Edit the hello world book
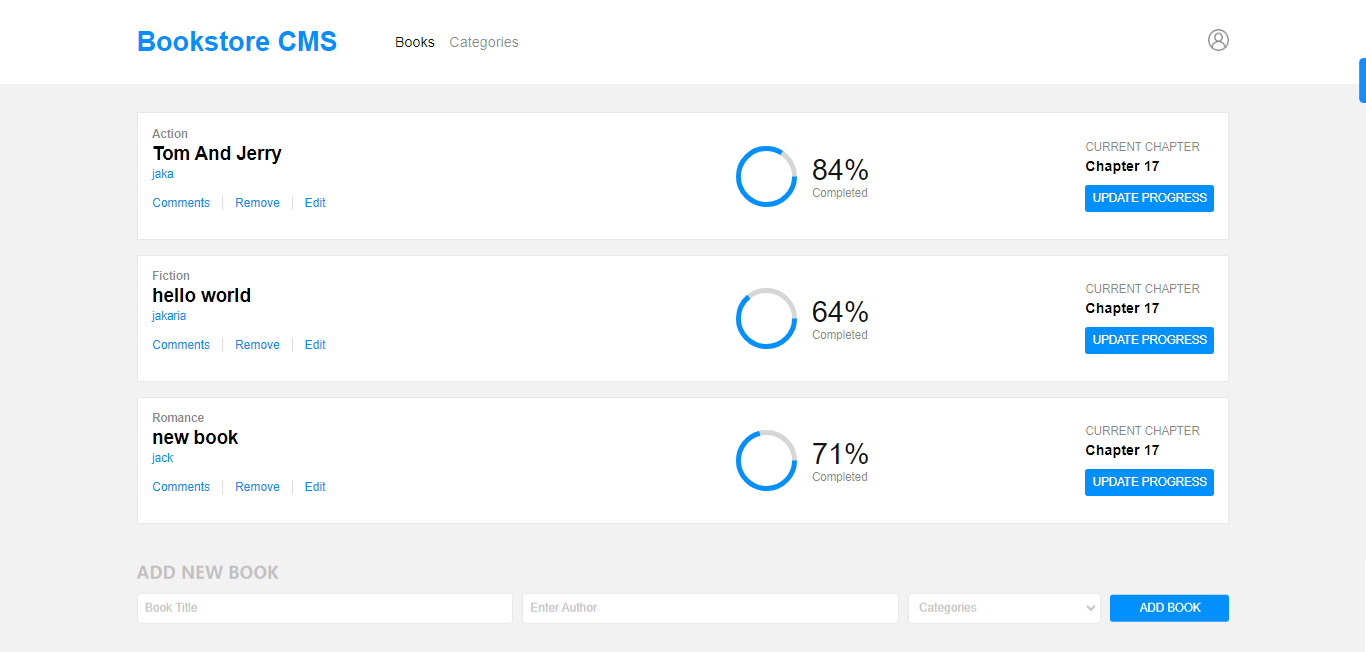Image resolution: width=1366 pixels, height=652 pixels. [315, 345]
